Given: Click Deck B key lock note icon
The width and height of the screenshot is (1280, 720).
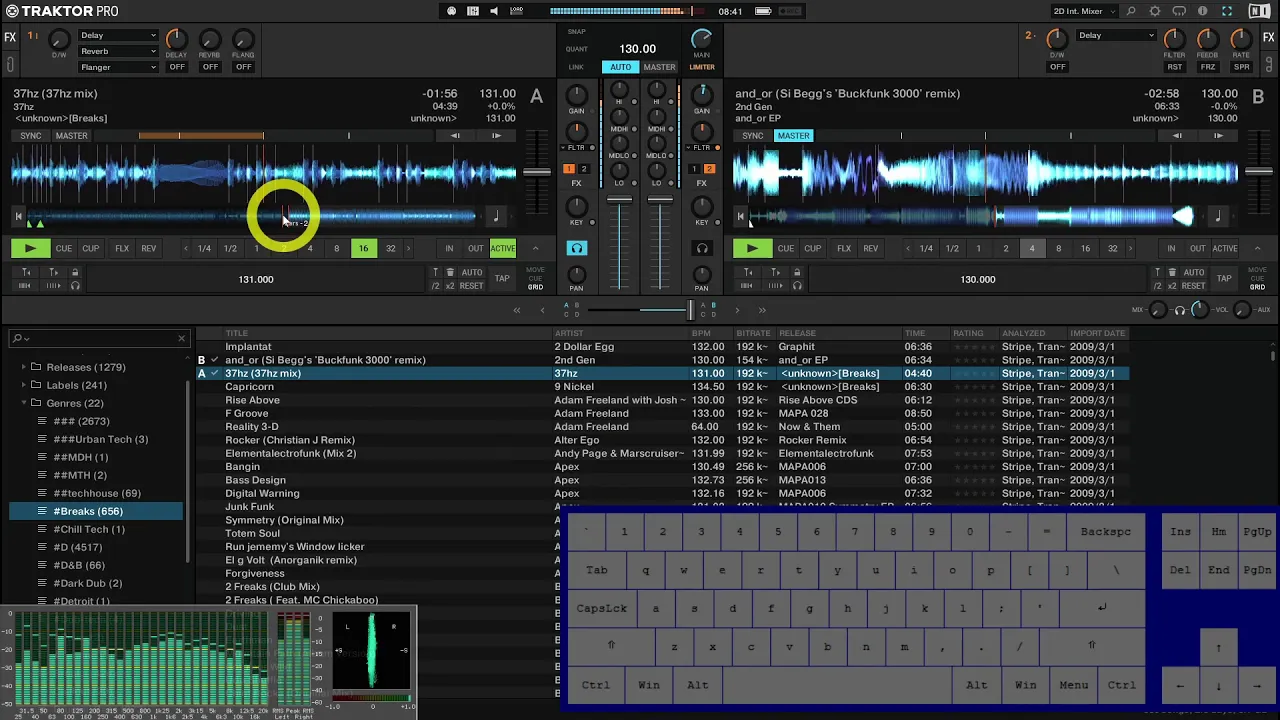Looking at the screenshot, I should 1217,216.
